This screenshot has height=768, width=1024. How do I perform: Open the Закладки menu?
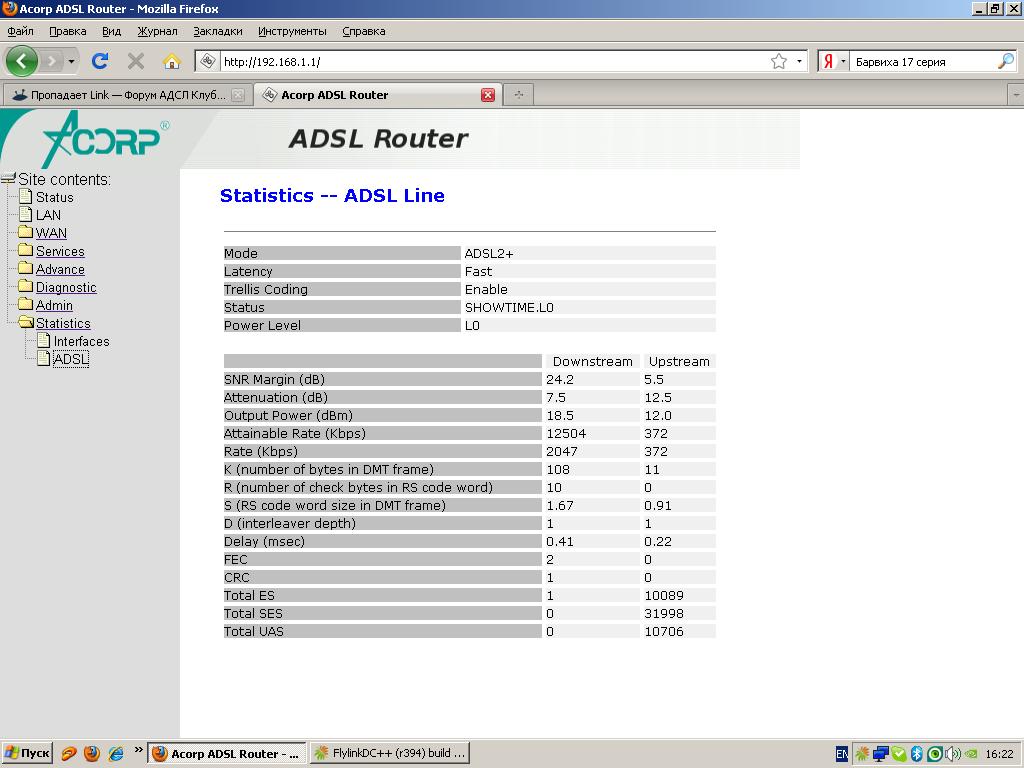(x=217, y=31)
